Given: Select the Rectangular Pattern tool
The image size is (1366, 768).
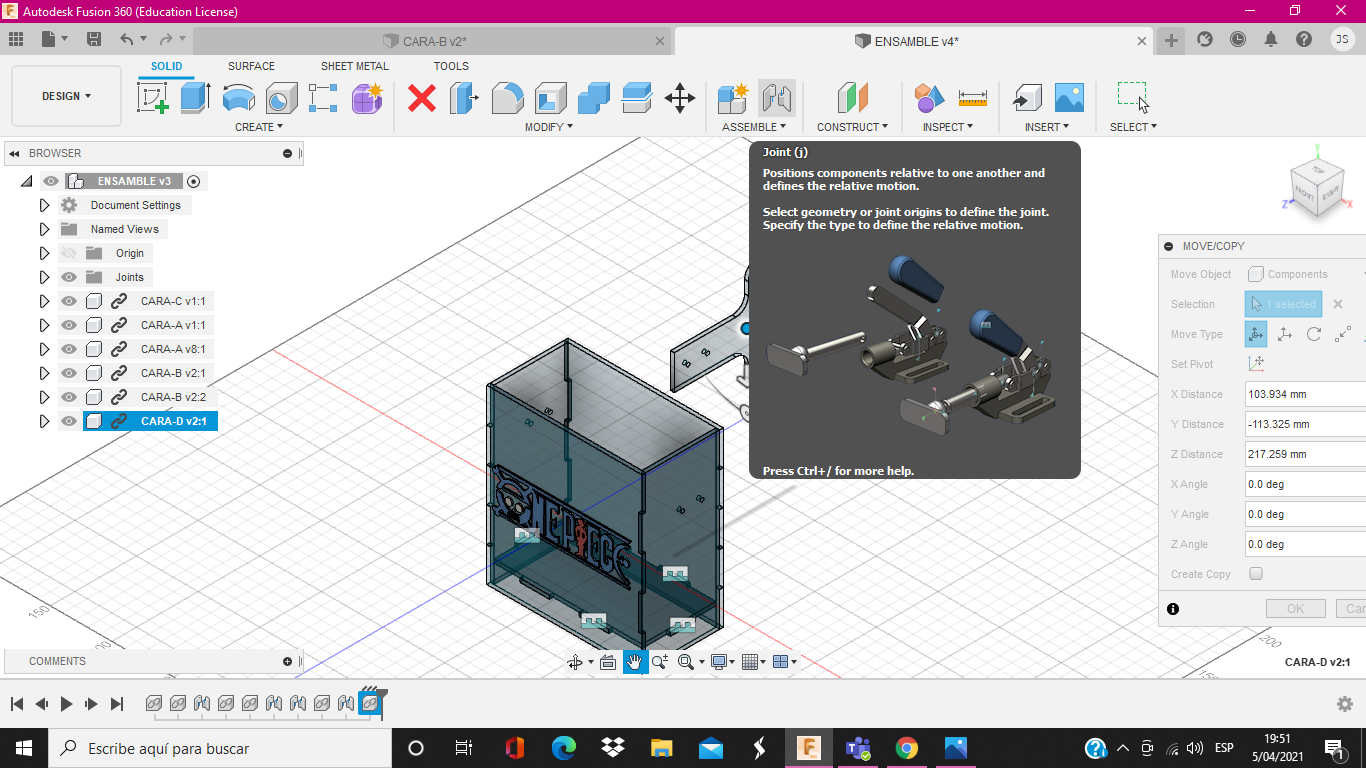Looking at the screenshot, I should click(x=323, y=98).
